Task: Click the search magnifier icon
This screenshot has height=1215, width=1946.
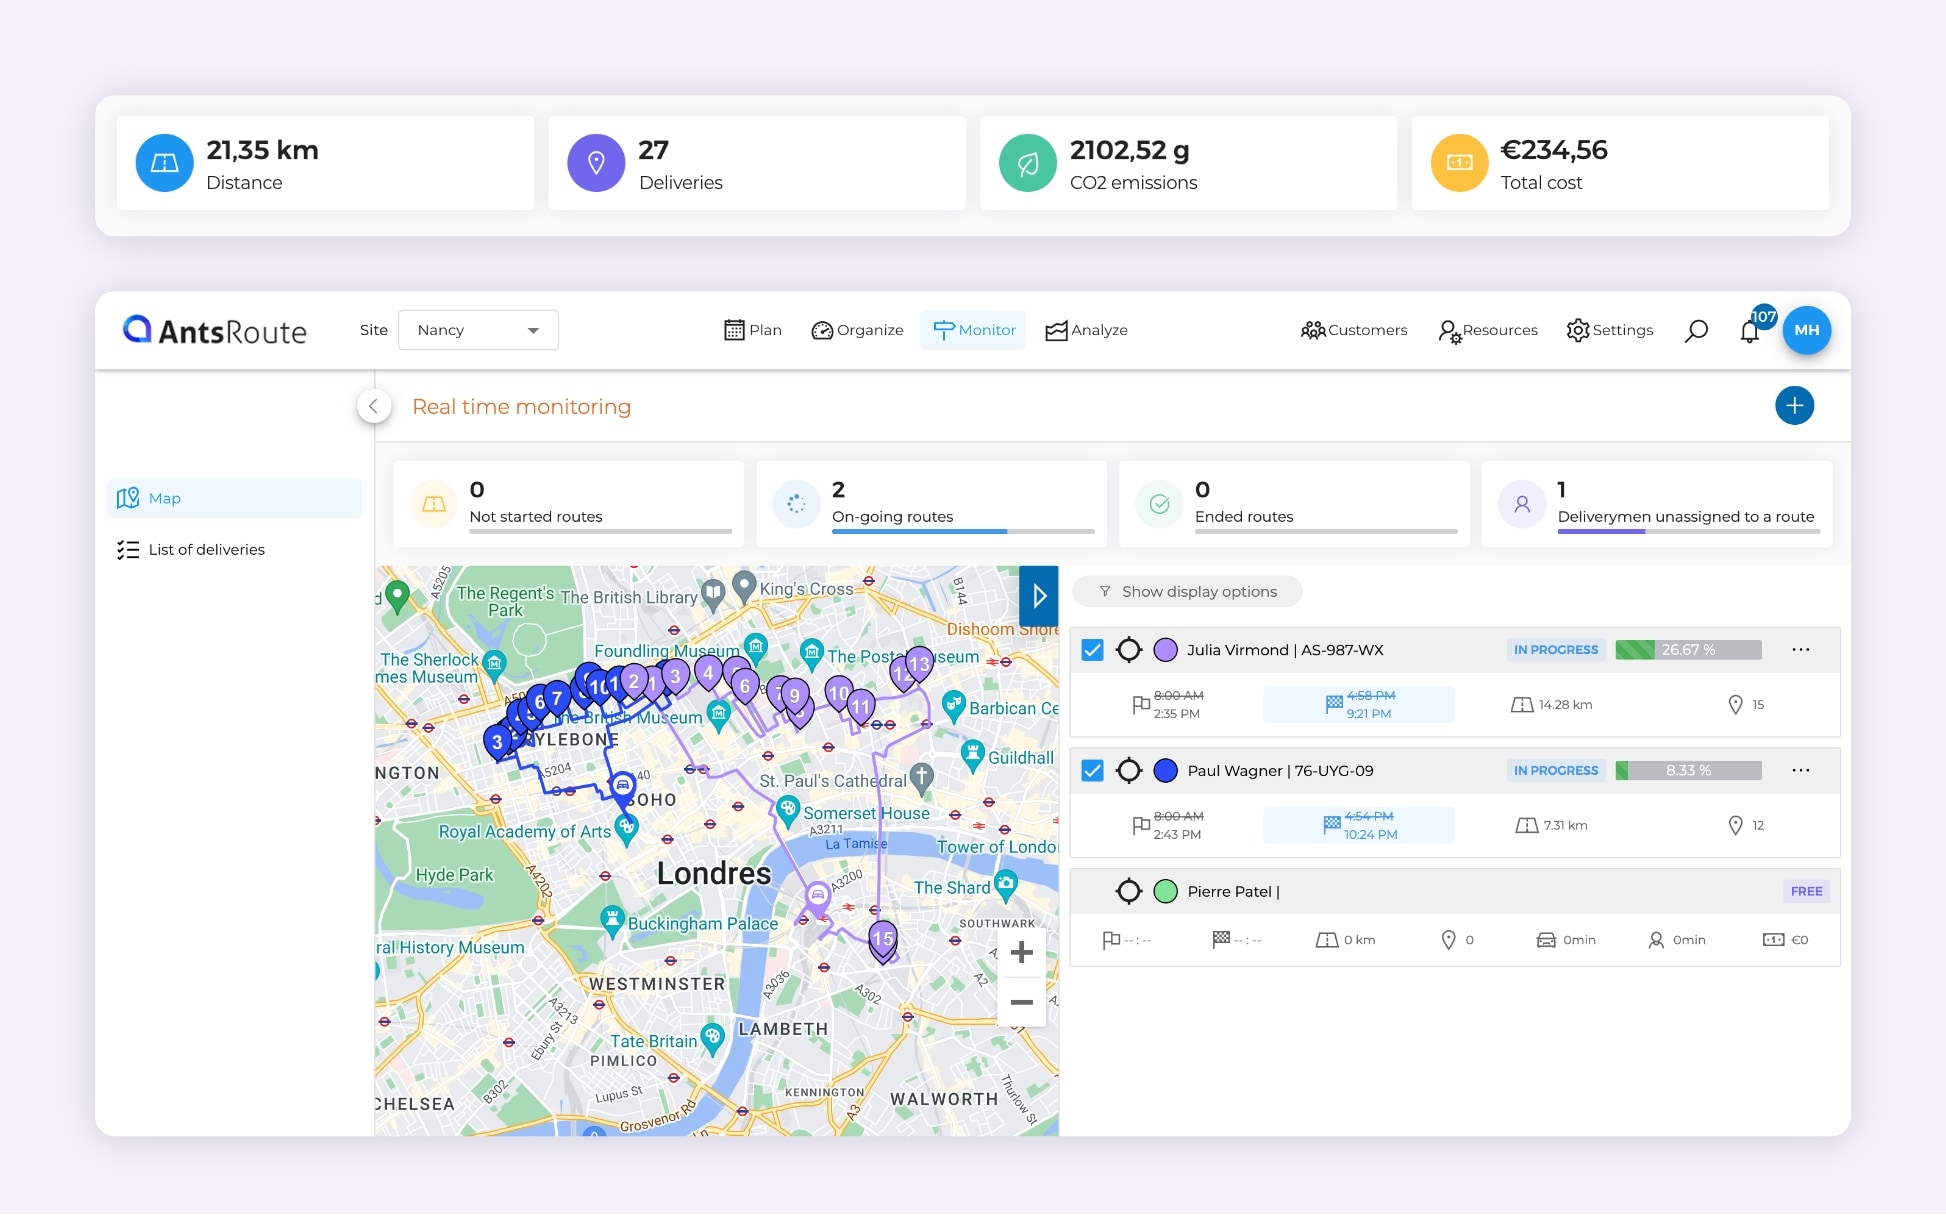Action: coord(1697,330)
